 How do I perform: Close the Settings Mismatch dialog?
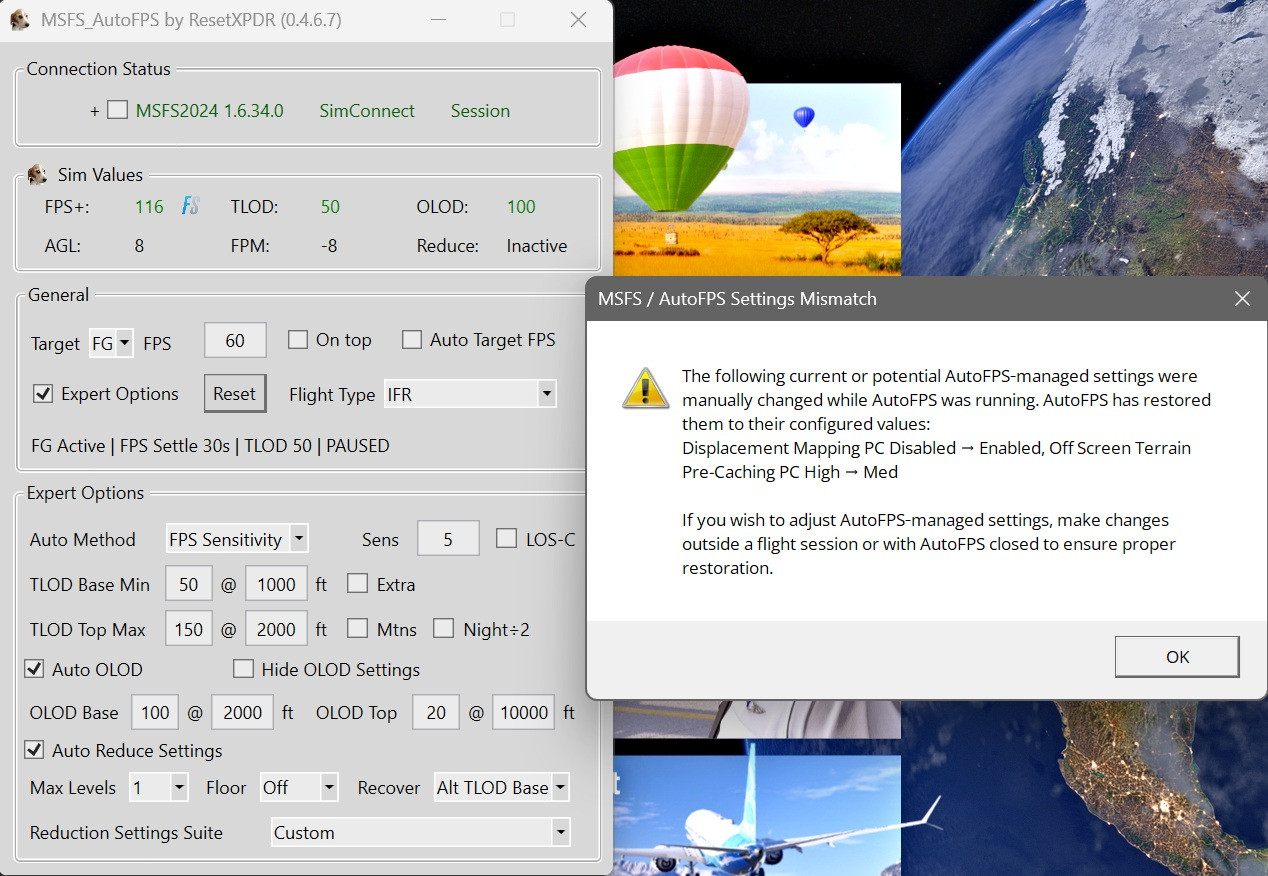tap(1242, 299)
